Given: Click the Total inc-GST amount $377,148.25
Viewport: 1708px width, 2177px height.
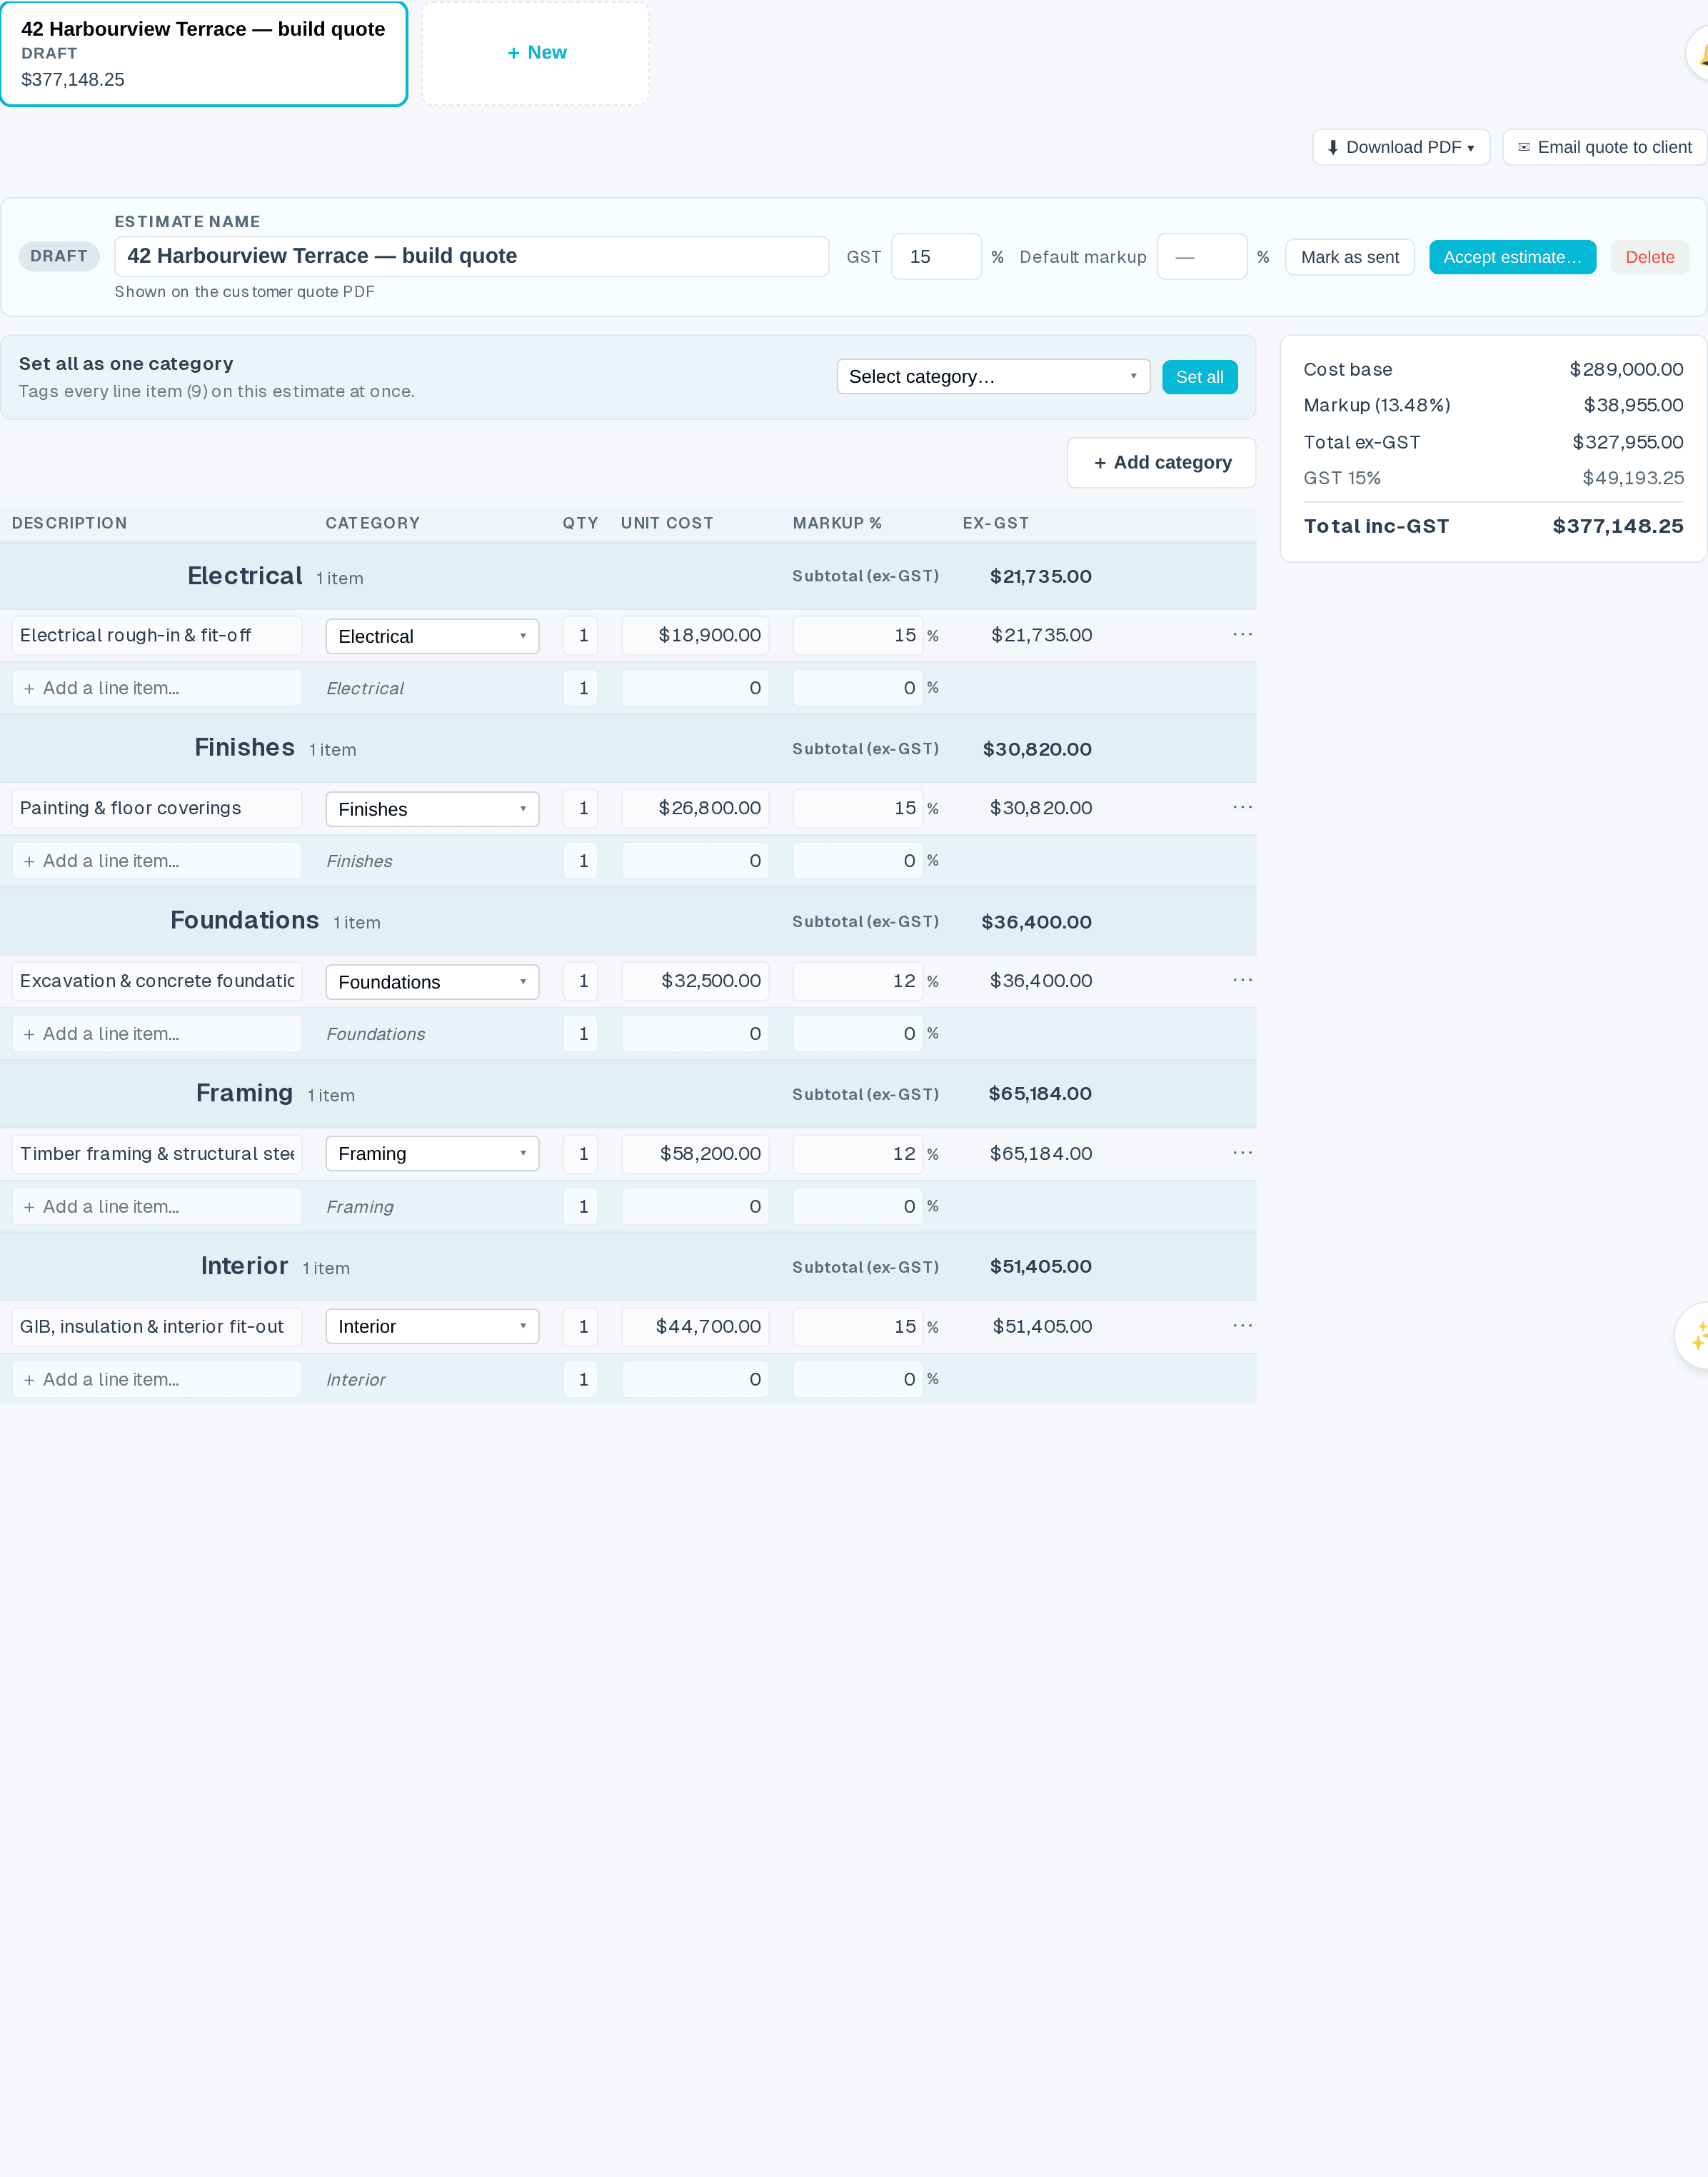Looking at the screenshot, I should (1617, 526).
